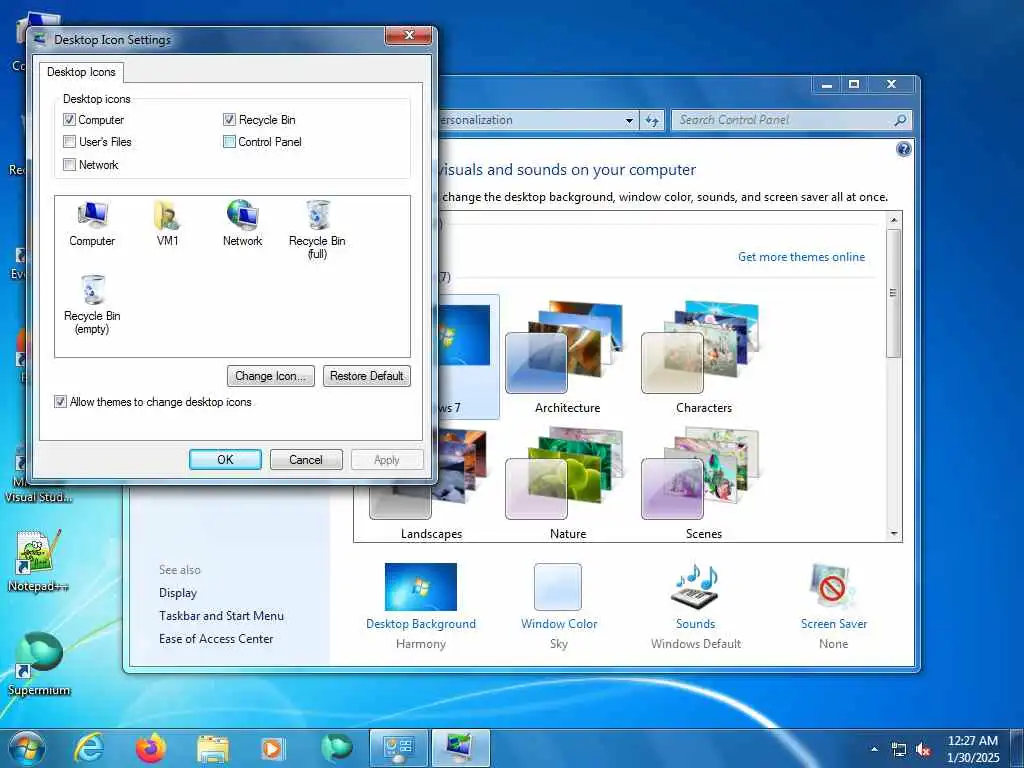Viewport: 1024px width, 768px height.
Task: Uncheck the Recycle Bin checkbox
Action: click(229, 120)
